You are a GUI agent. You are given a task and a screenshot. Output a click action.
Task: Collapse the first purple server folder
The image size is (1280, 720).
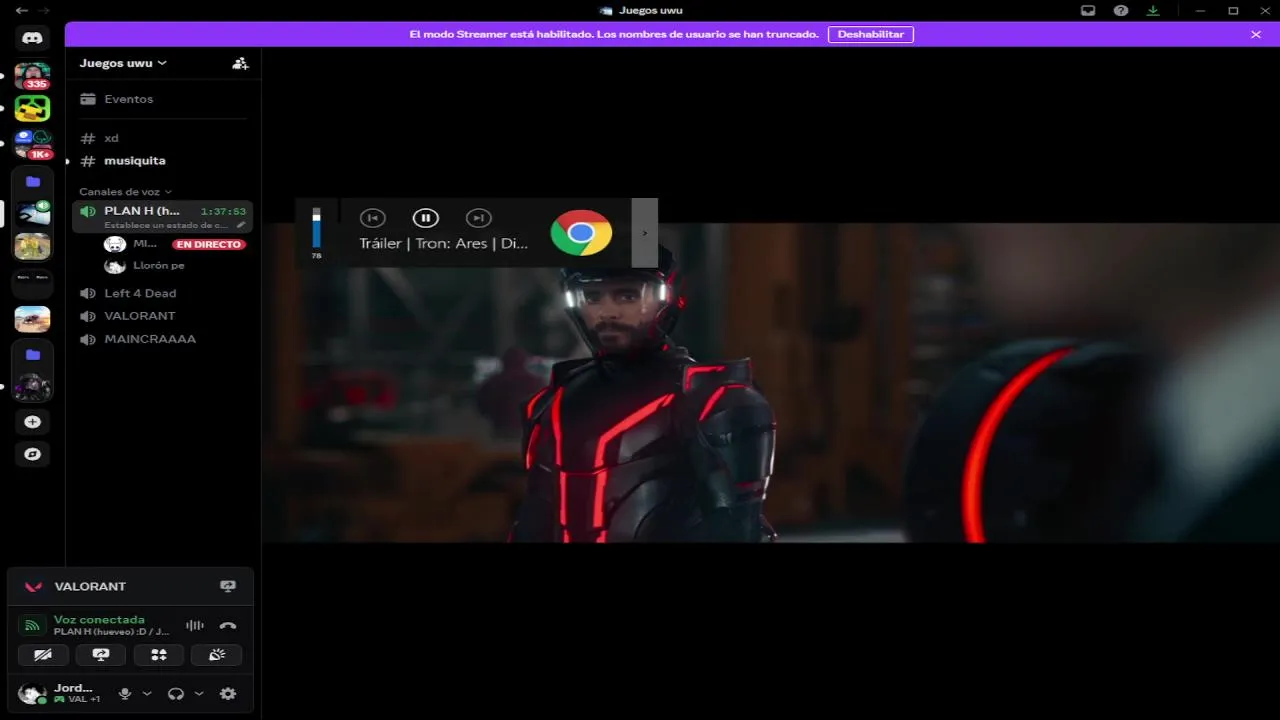click(32, 182)
